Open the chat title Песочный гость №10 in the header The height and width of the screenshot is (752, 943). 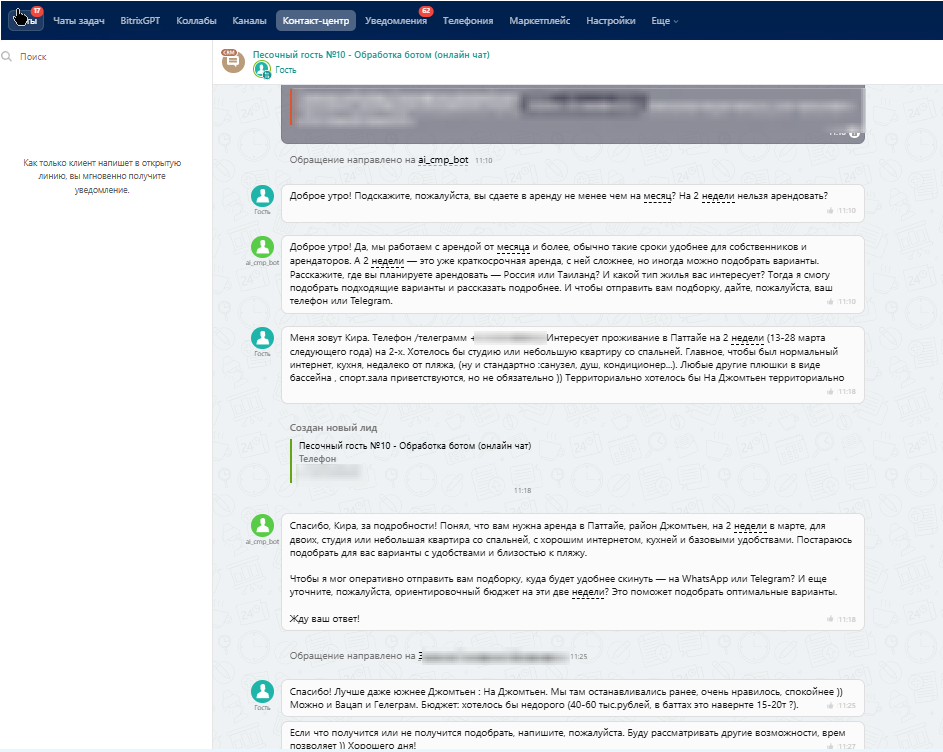coord(371,55)
